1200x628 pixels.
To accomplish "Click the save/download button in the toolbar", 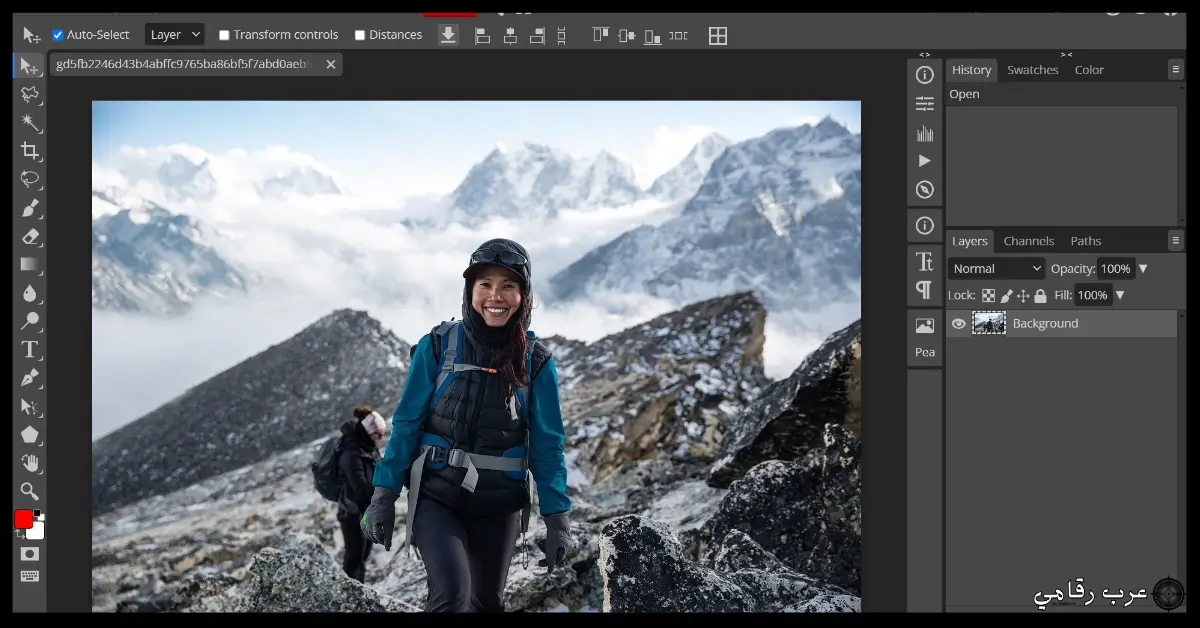I will 448,33.
